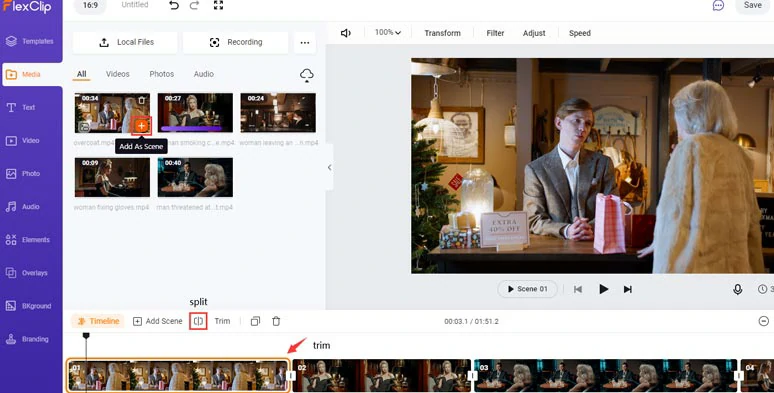Open the Transform tool

(442, 33)
